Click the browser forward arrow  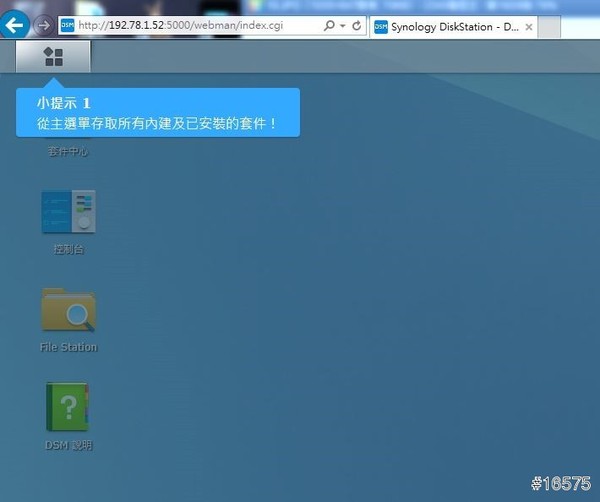point(44,26)
